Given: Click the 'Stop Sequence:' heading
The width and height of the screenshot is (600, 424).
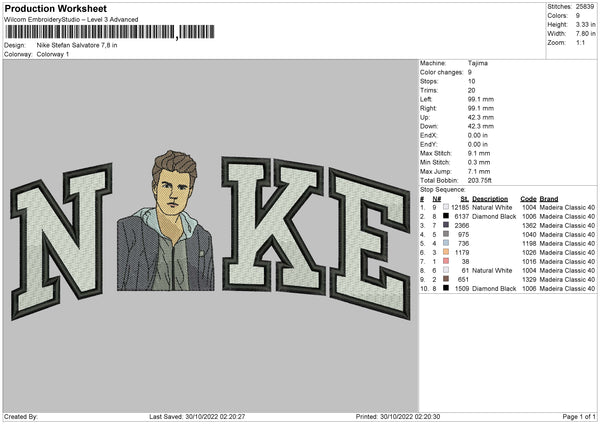Looking at the screenshot, I should tap(442, 190).
